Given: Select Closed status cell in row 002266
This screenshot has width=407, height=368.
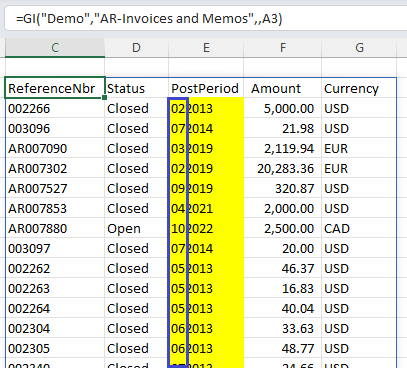Looking at the screenshot, I should 137,108.
